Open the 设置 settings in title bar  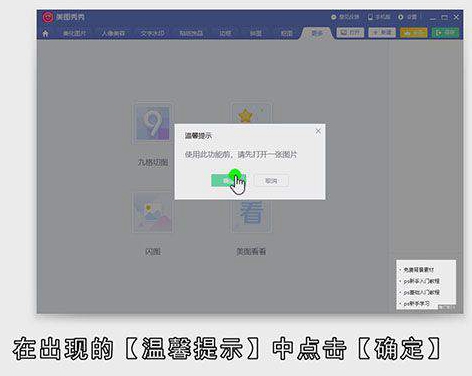(407, 17)
